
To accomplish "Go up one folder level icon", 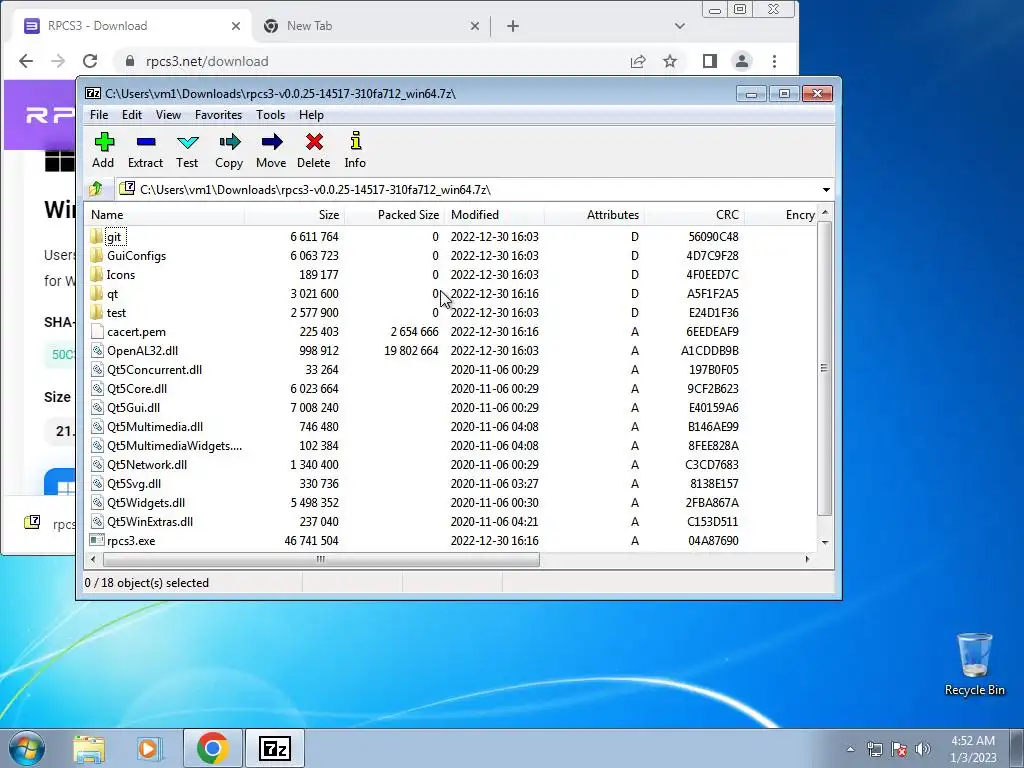I will click(x=96, y=189).
